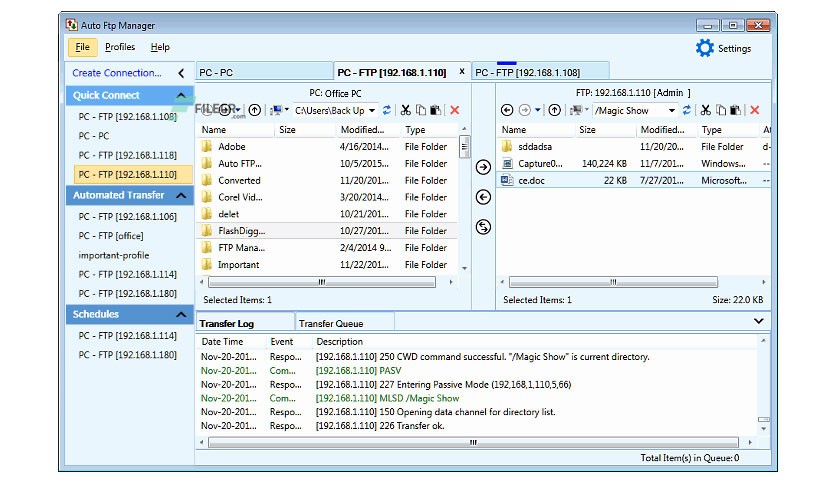Screen dimensions: 836x484
Task: Paste into the PC panel folder
Action: [436, 110]
